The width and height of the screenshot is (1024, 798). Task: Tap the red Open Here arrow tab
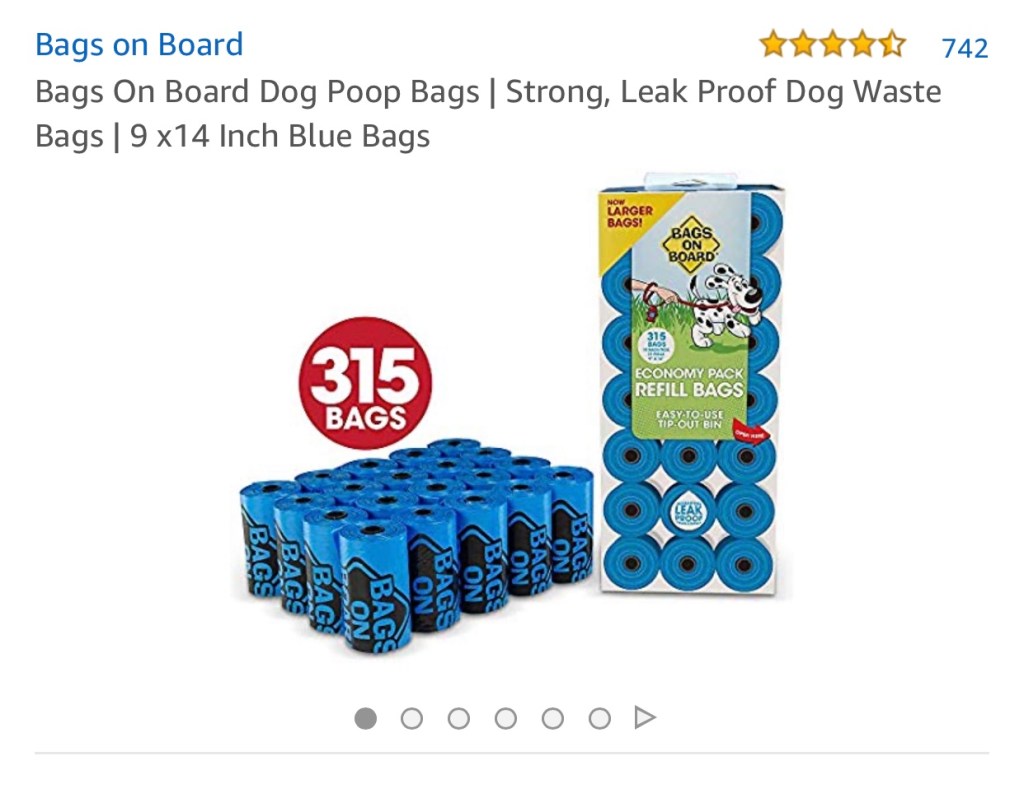pos(750,431)
